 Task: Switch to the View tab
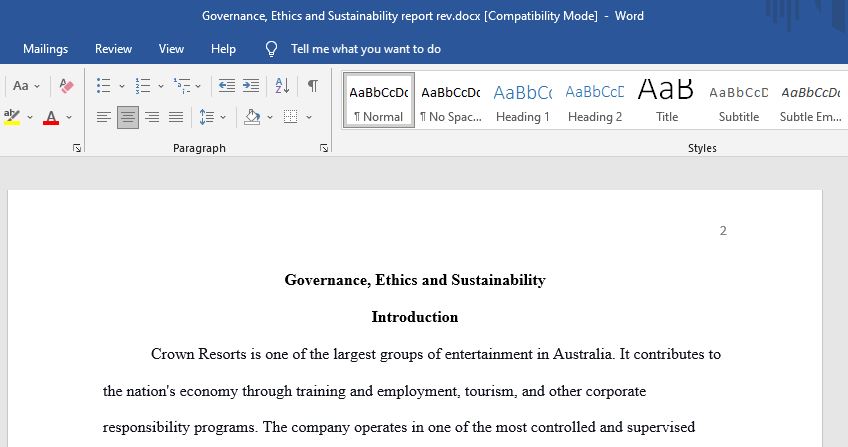click(x=171, y=49)
